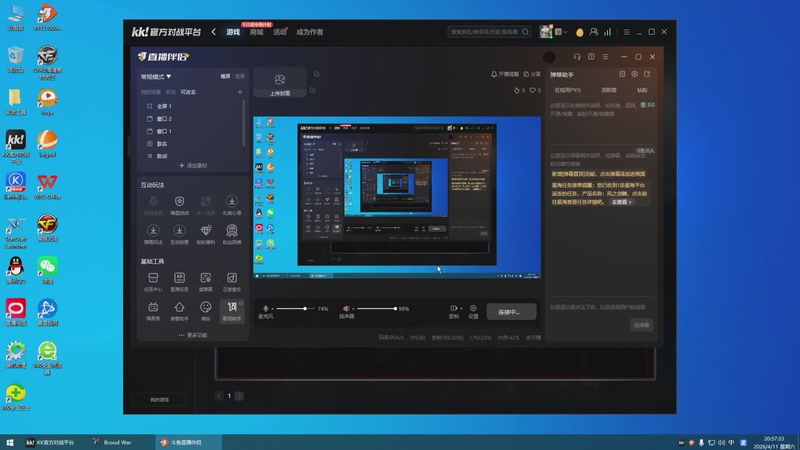
Task: Open the 正版音乐 licensed music tool
Action: [x=232, y=282]
